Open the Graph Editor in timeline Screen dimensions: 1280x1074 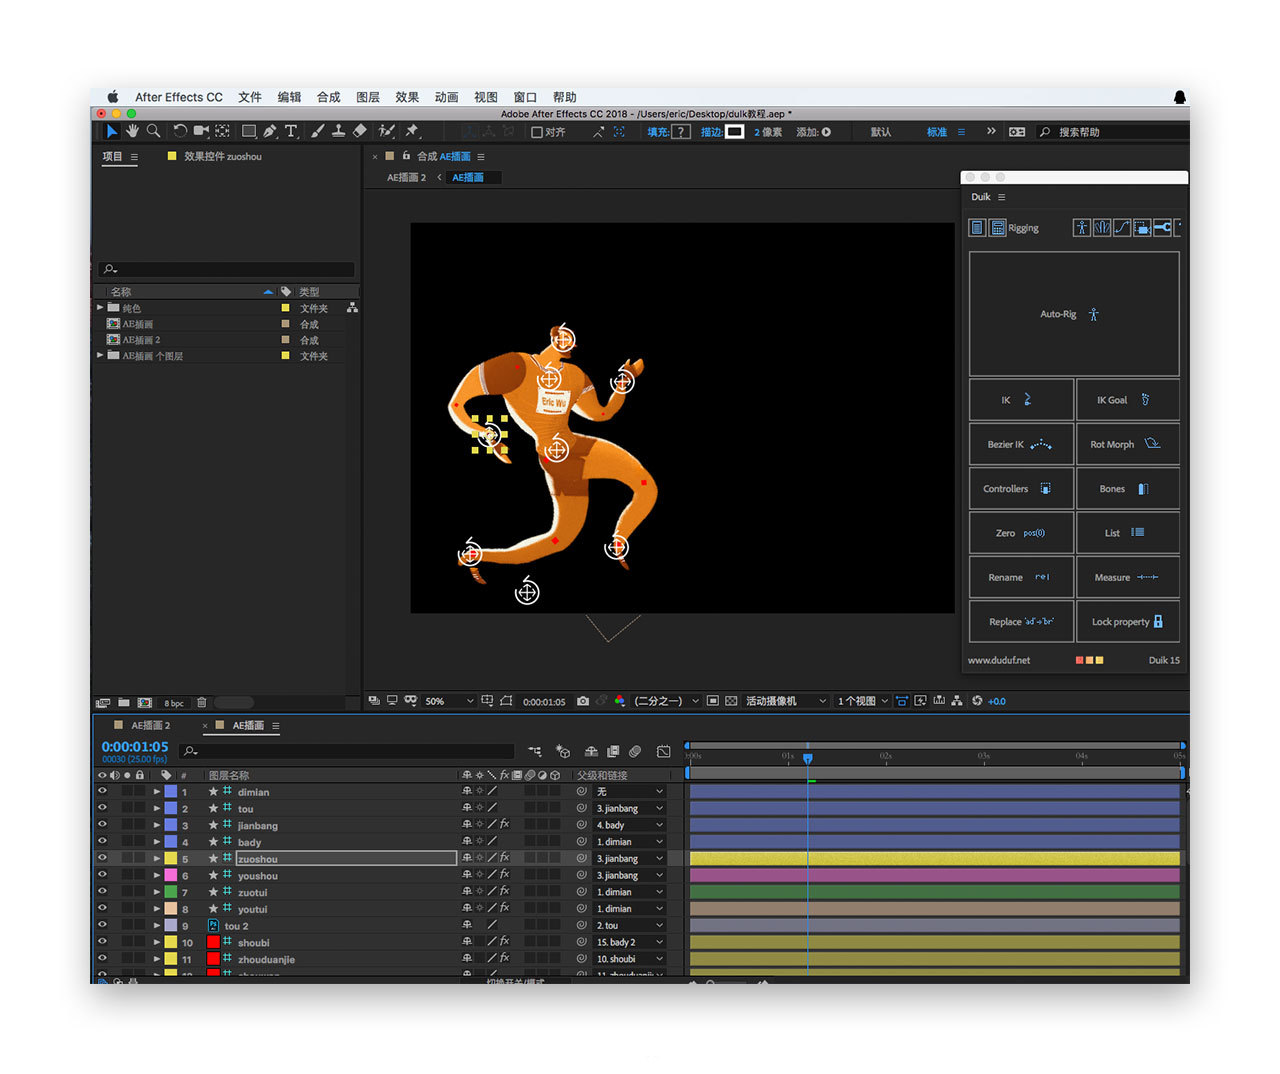(x=664, y=751)
